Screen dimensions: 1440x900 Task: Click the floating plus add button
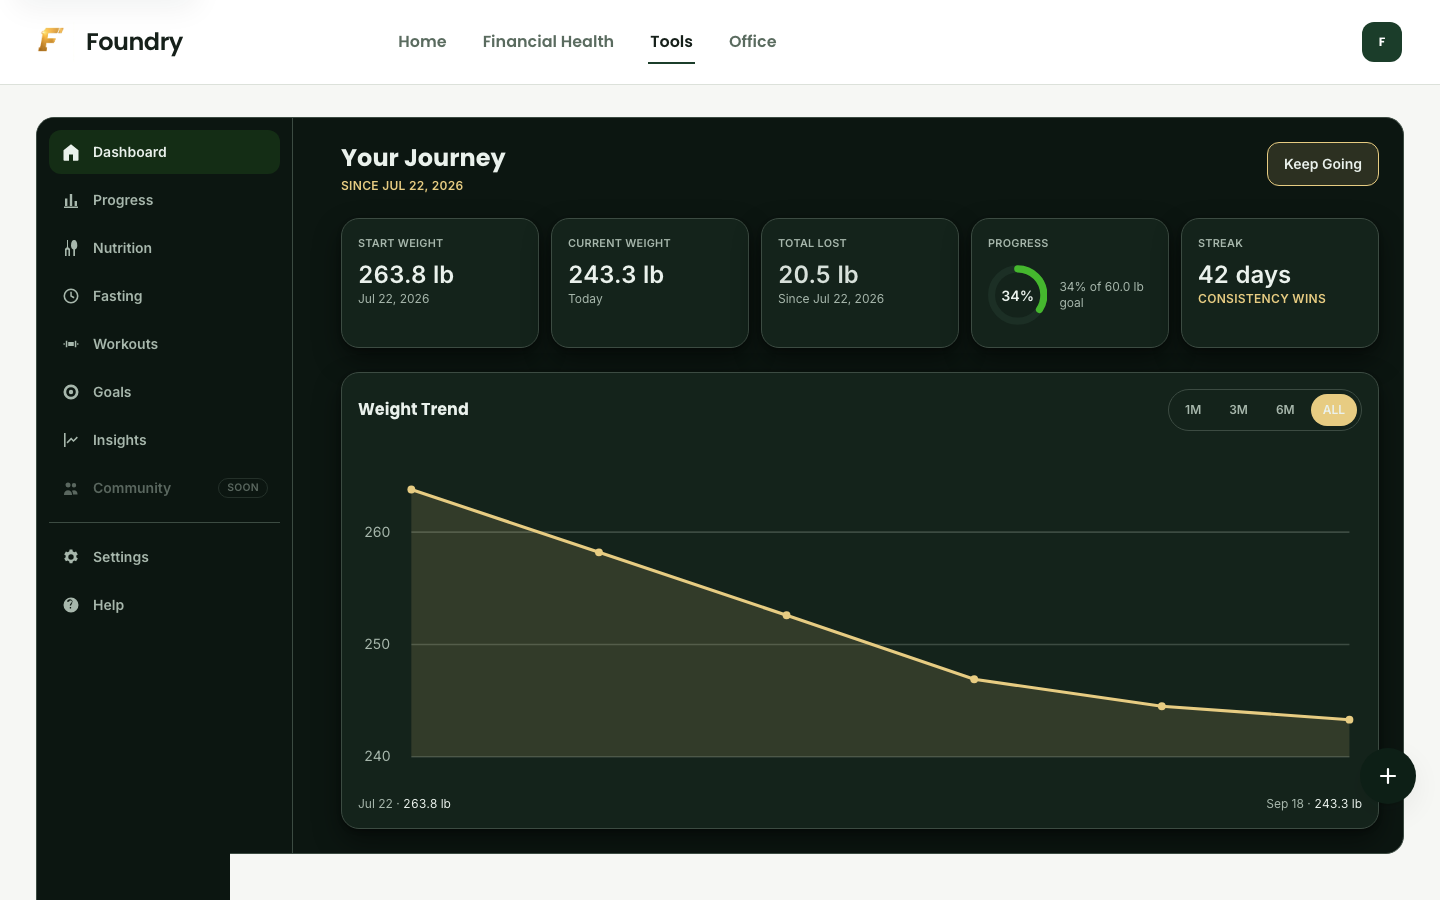pyautogui.click(x=1388, y=776)
